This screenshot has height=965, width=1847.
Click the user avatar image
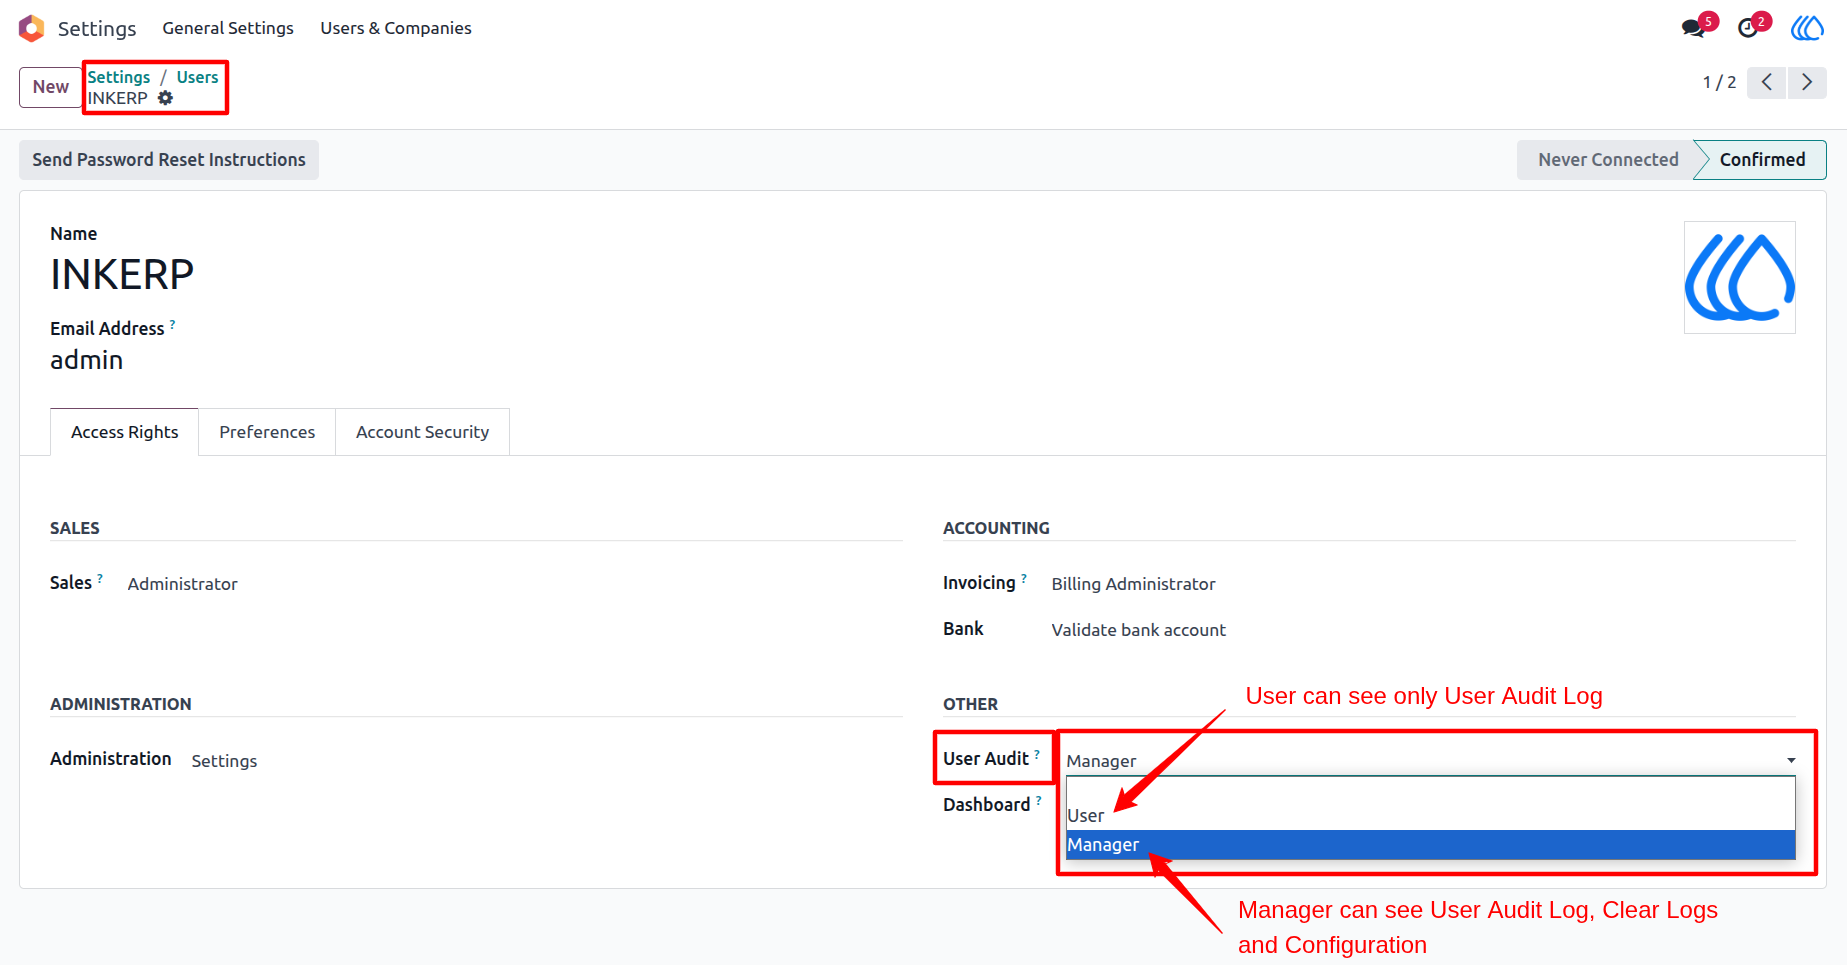[x=1740, y=277]
